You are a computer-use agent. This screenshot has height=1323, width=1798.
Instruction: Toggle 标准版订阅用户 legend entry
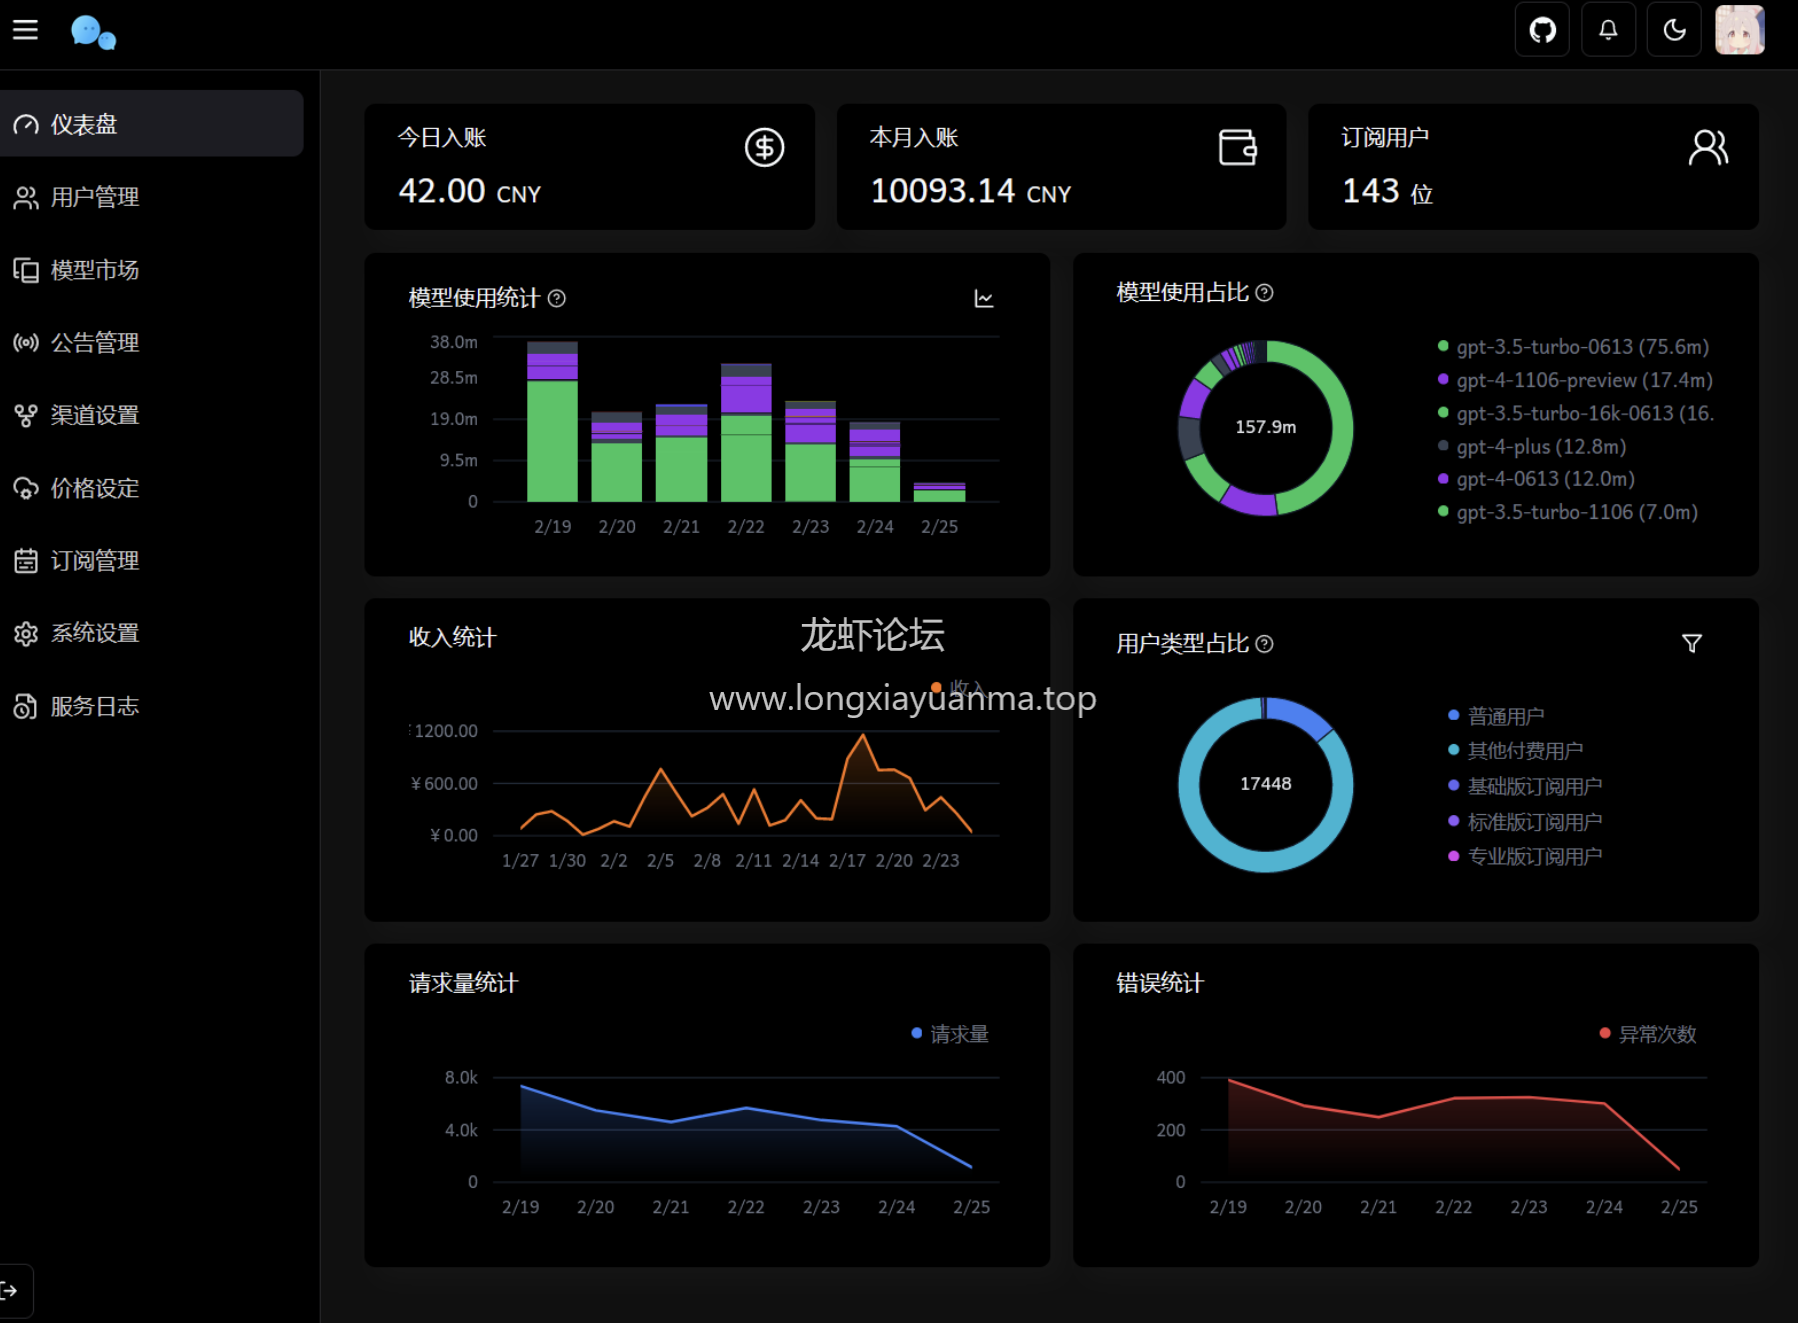1525,821
